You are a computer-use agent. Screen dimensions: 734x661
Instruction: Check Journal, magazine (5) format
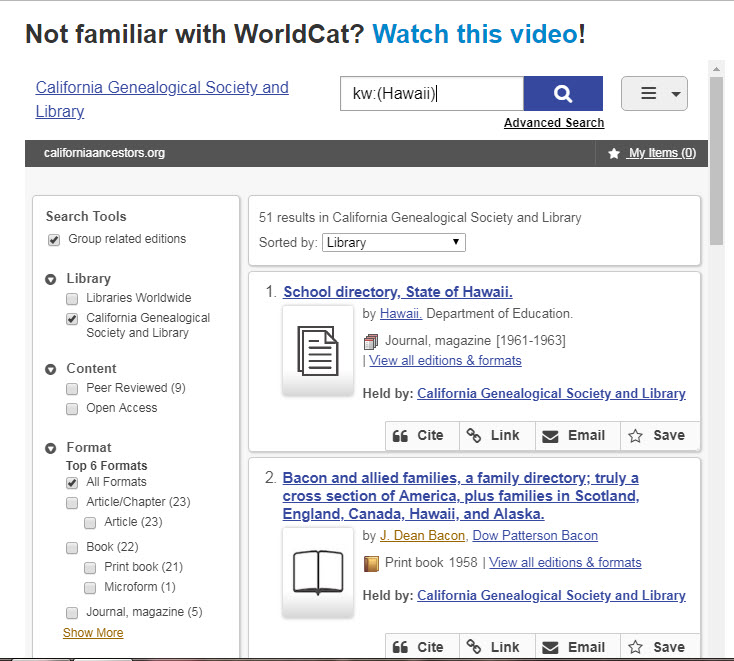point(72,613)
